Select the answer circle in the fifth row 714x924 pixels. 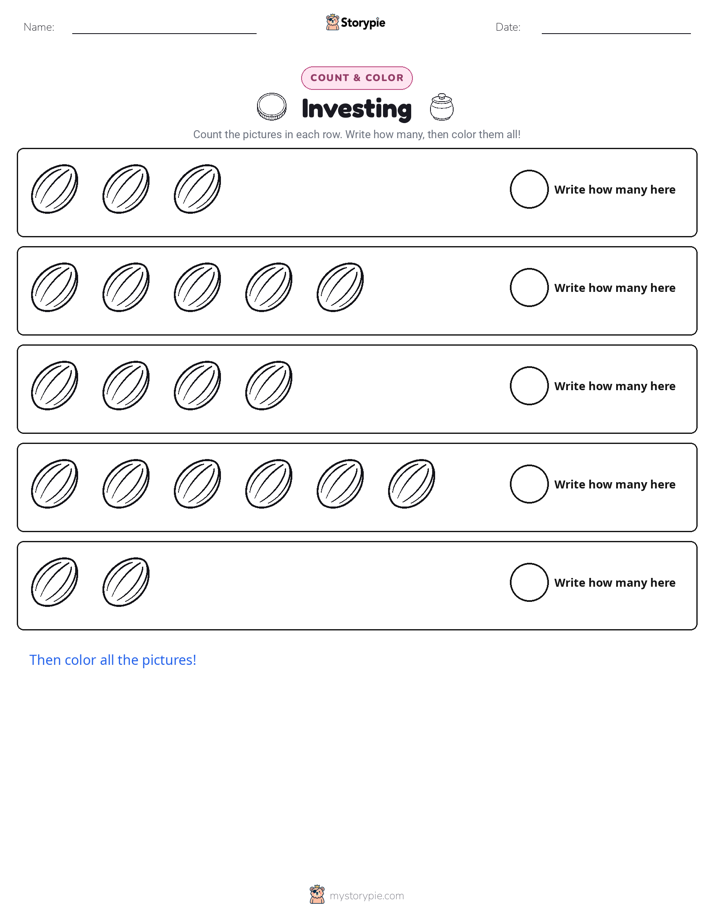(x=529, y=583)
